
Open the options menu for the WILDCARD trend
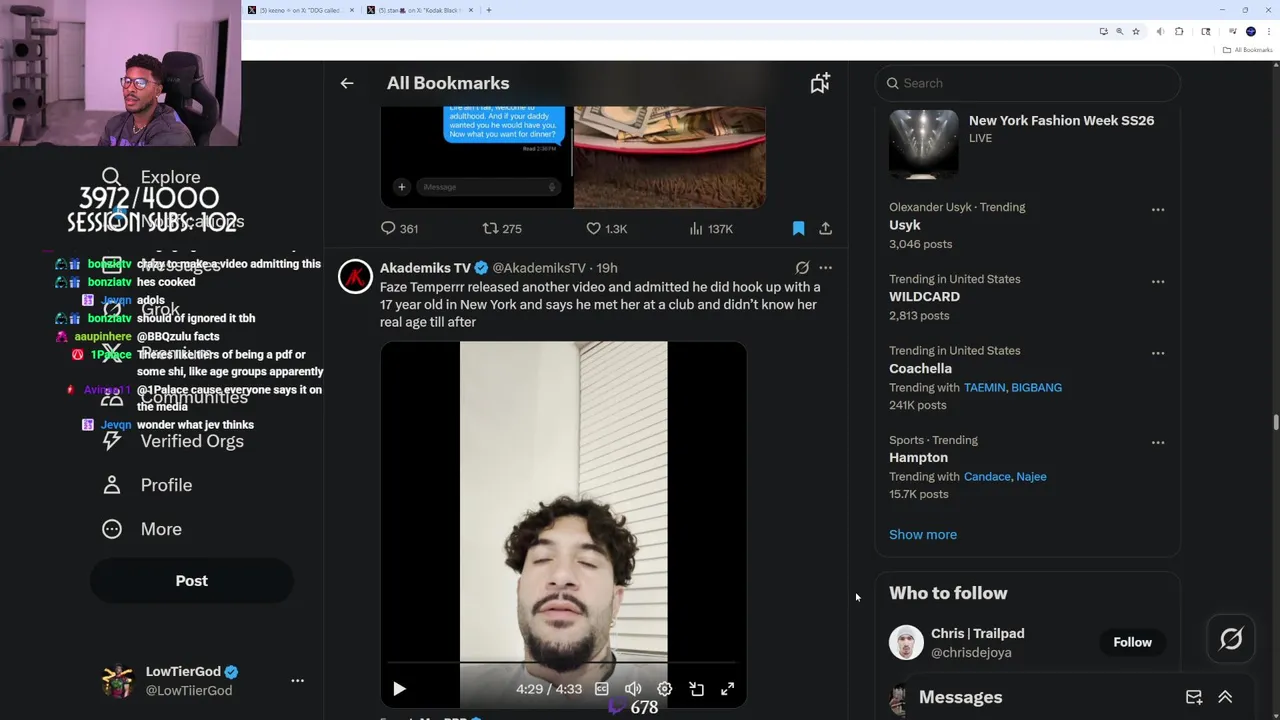click(1158, 282)
